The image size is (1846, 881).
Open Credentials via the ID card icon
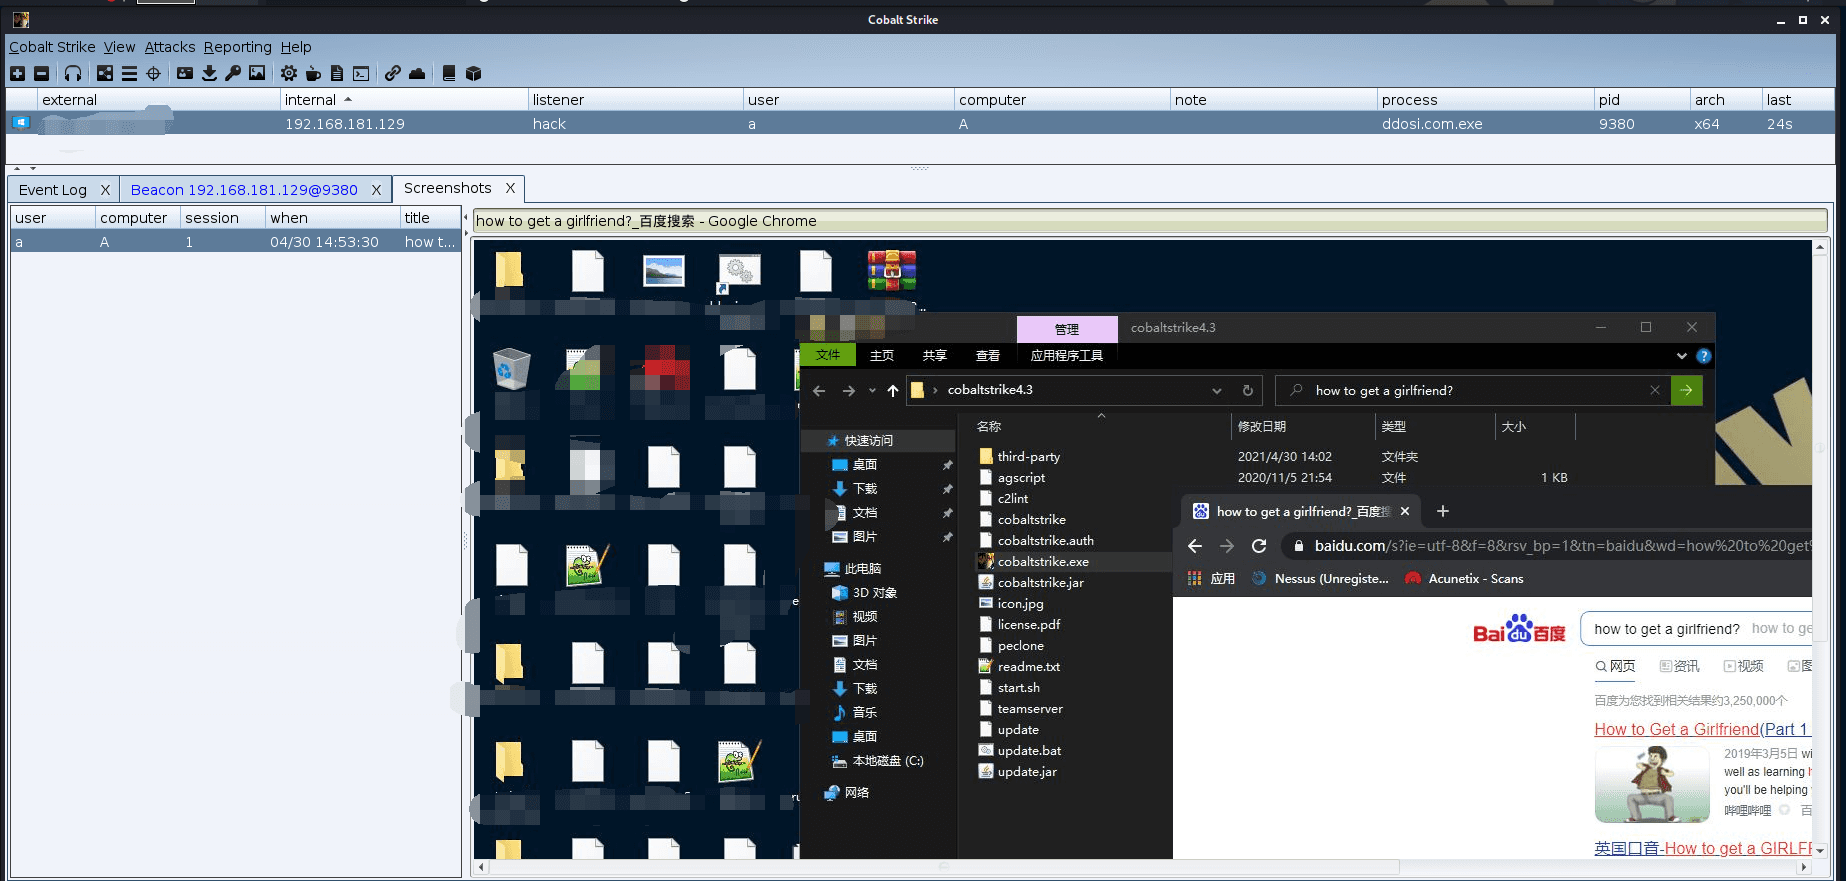[185, 73]
